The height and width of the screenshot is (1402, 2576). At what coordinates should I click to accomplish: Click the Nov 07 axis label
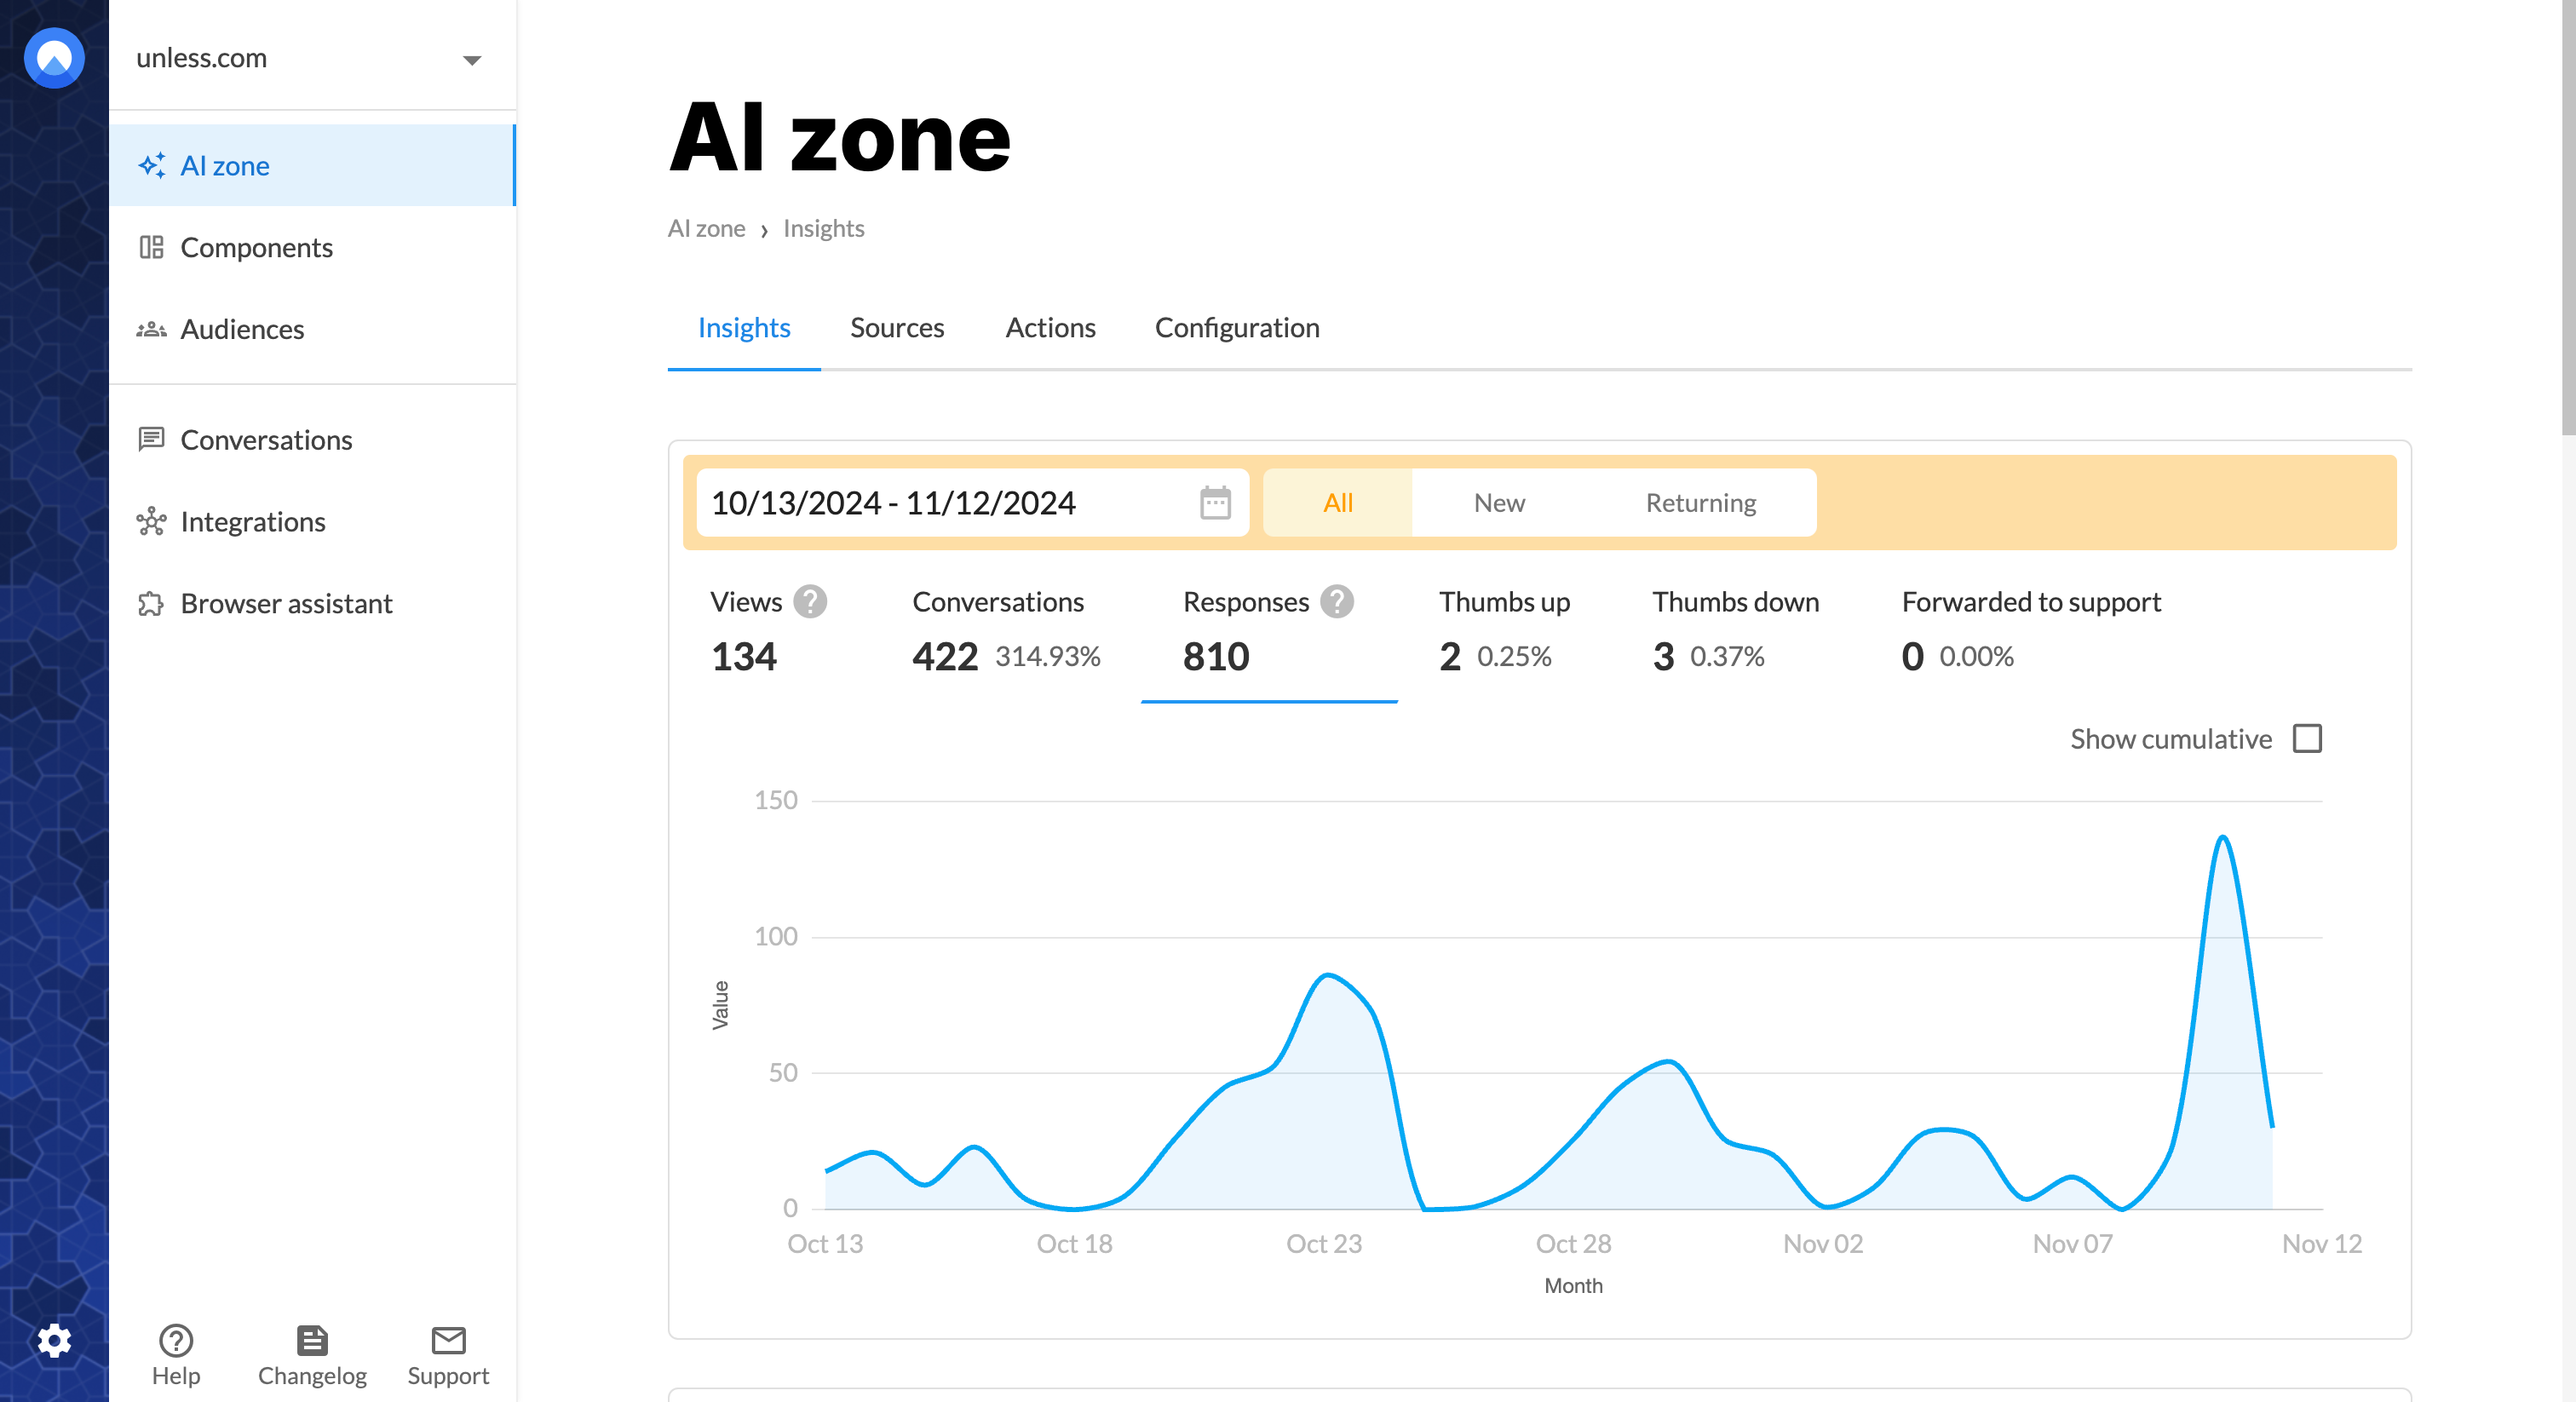2072,1243
